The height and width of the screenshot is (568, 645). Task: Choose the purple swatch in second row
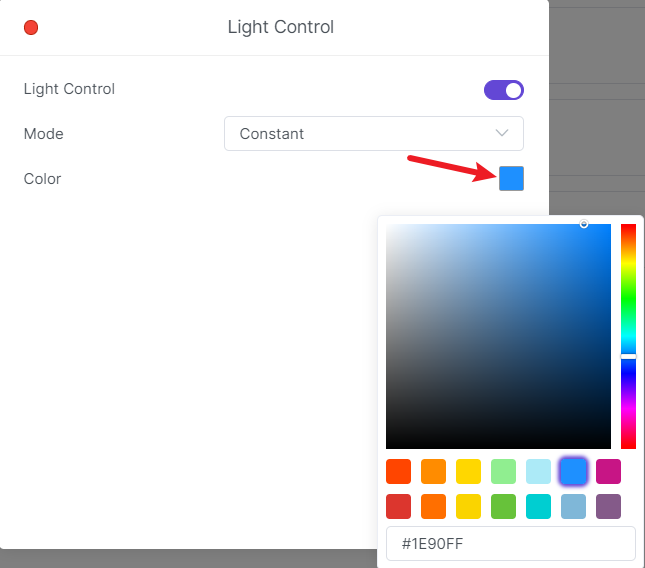pos(608,506)
